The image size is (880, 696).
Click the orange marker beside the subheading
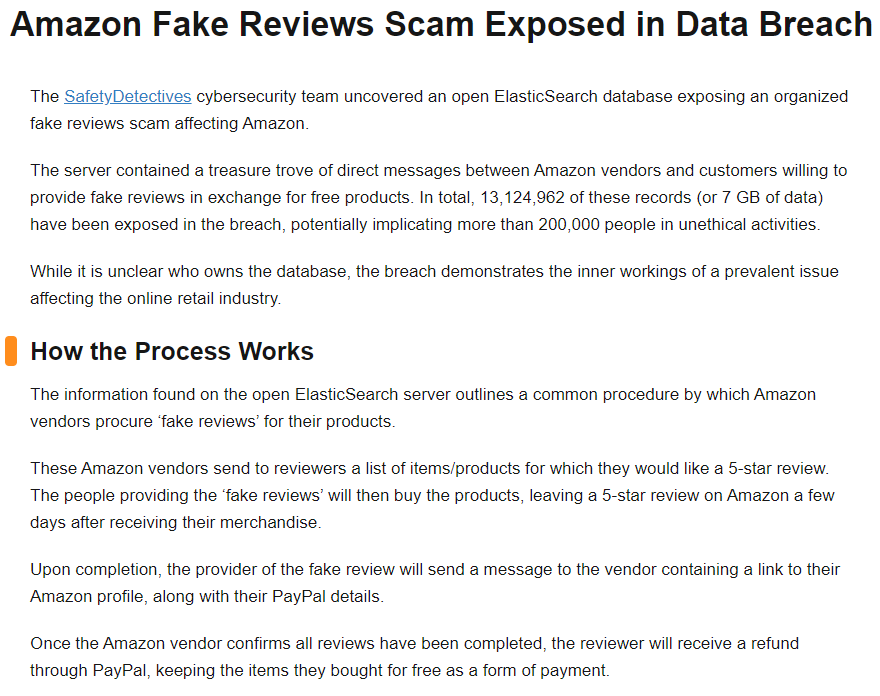click(x=11, y=351)
